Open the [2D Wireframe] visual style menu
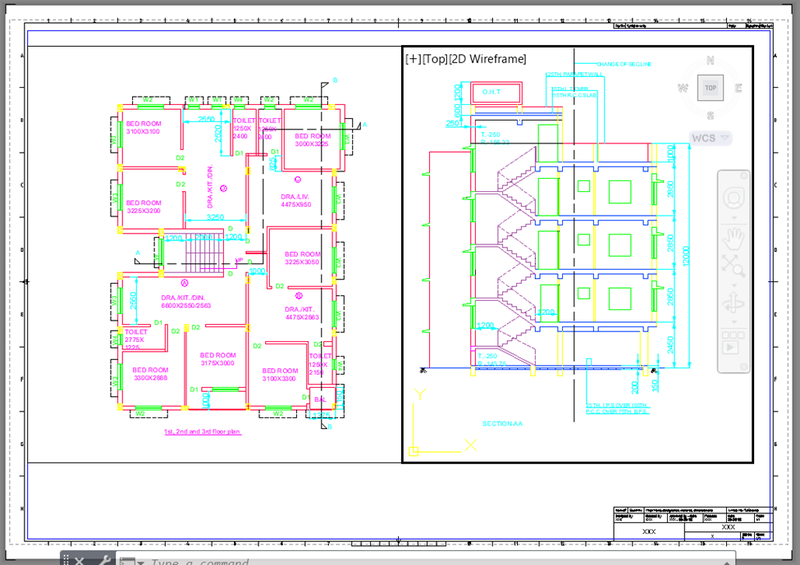The image size is (800, 565). tap(488, 59)
